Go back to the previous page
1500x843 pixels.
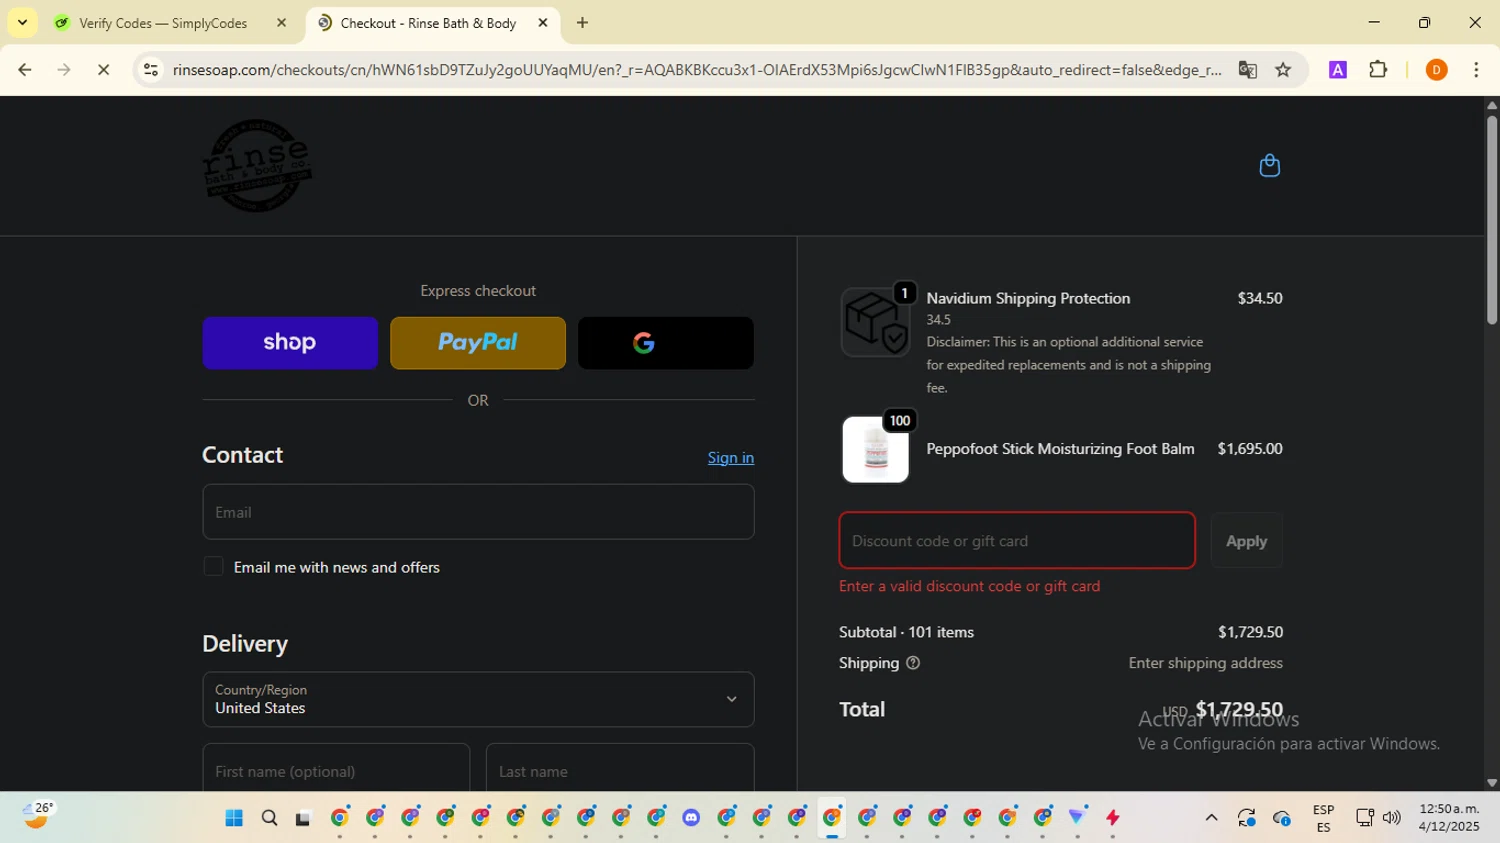(x=25, y=70)
